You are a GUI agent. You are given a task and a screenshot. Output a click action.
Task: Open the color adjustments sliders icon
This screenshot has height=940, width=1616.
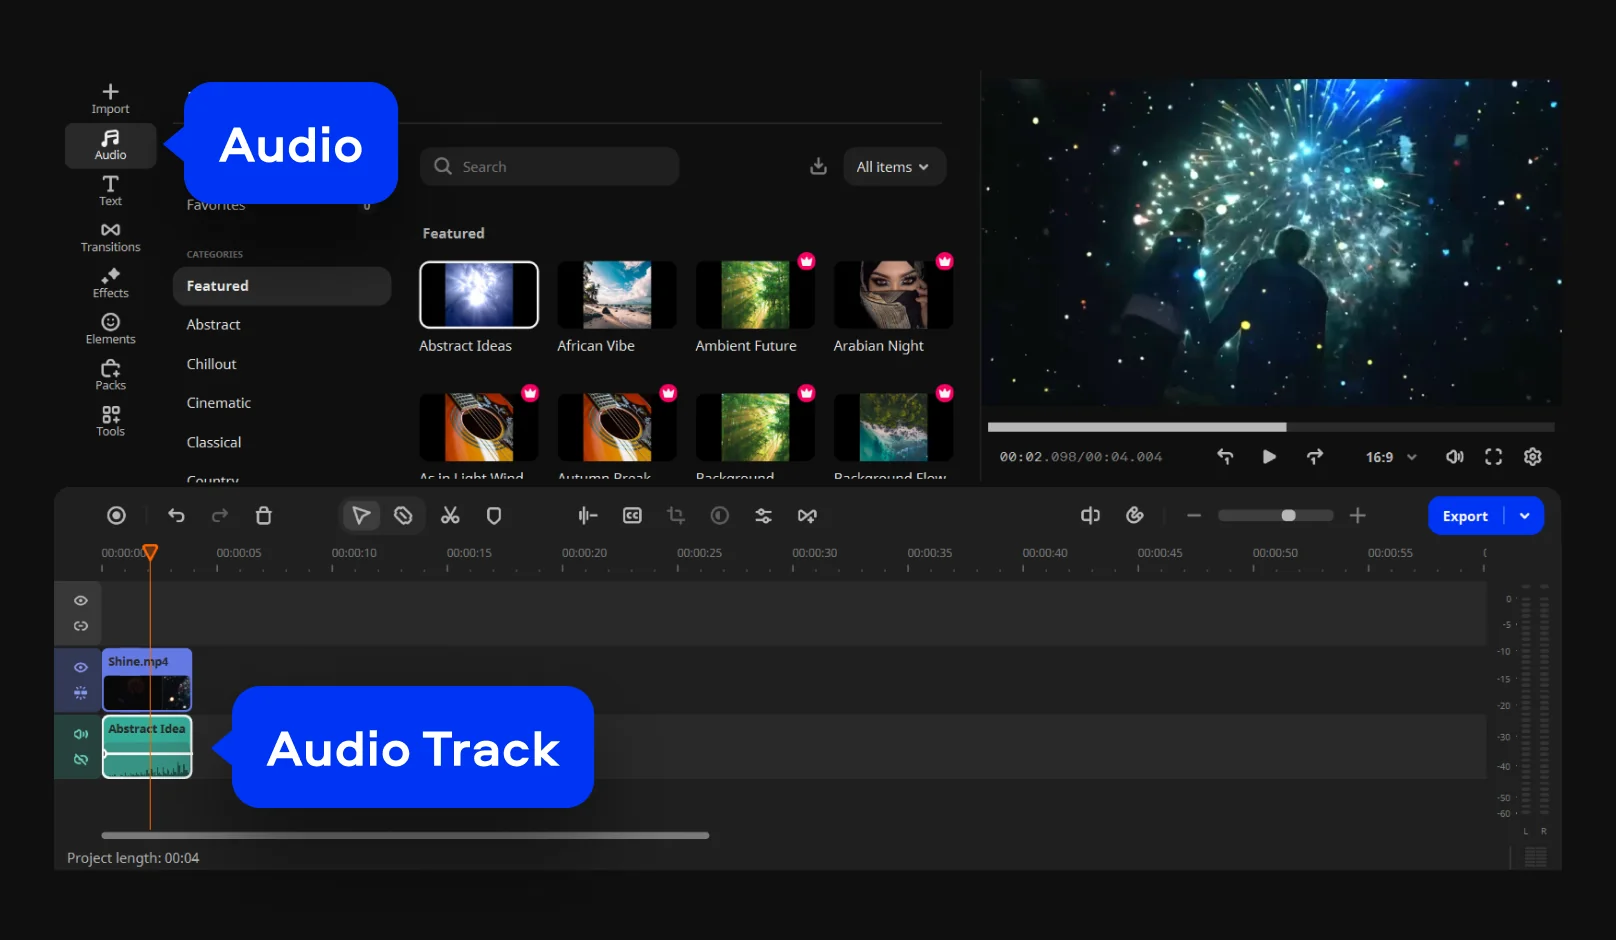point(763,516)
